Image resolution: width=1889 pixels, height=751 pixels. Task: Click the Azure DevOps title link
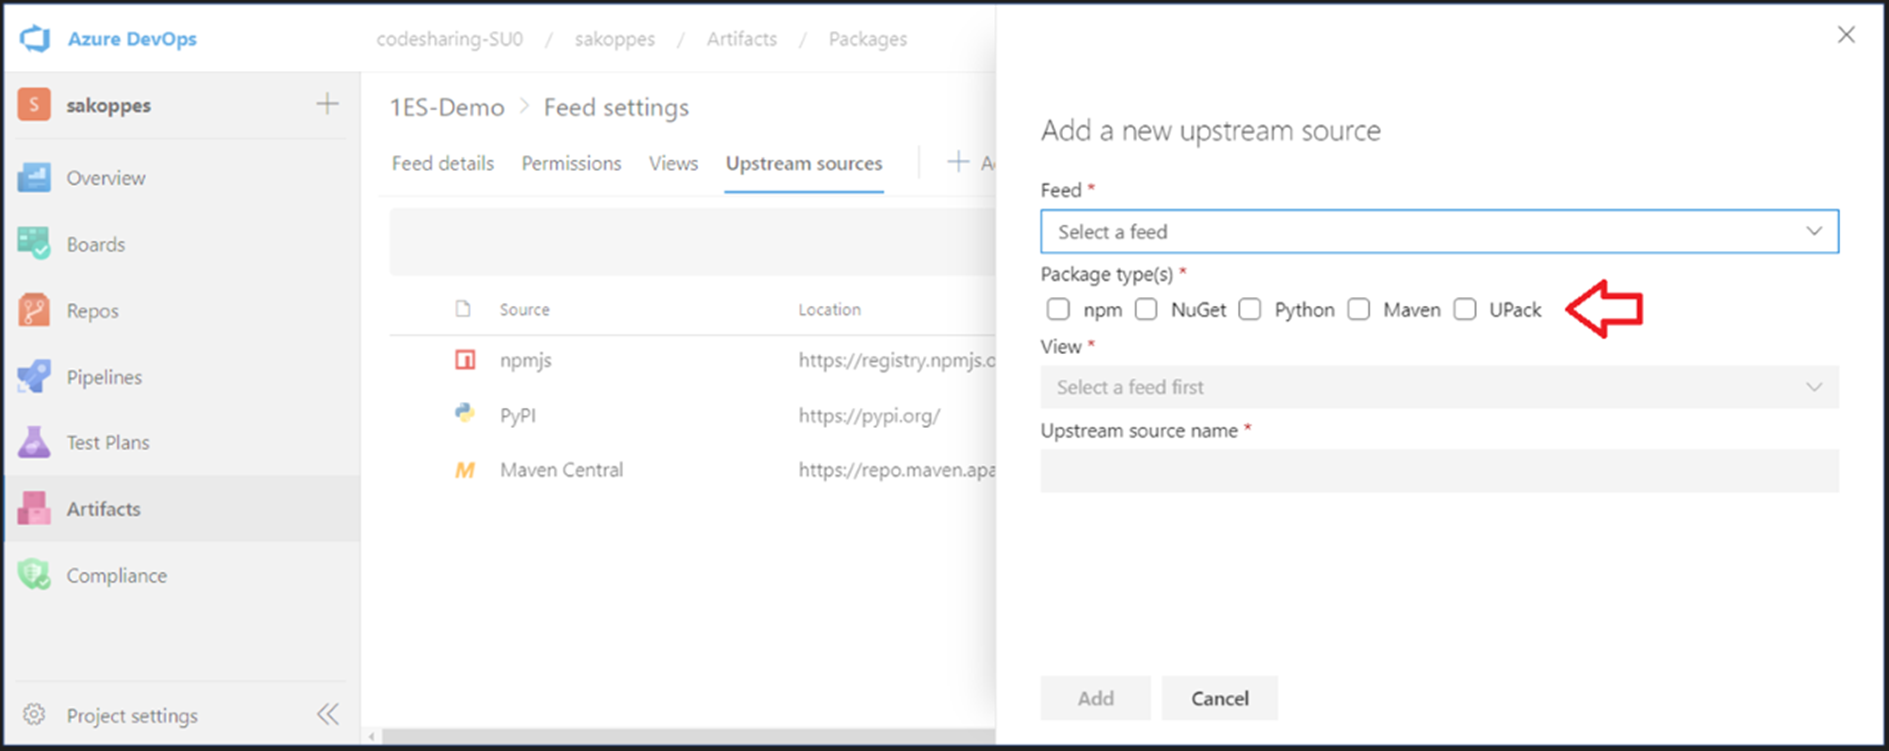point(132,39)
